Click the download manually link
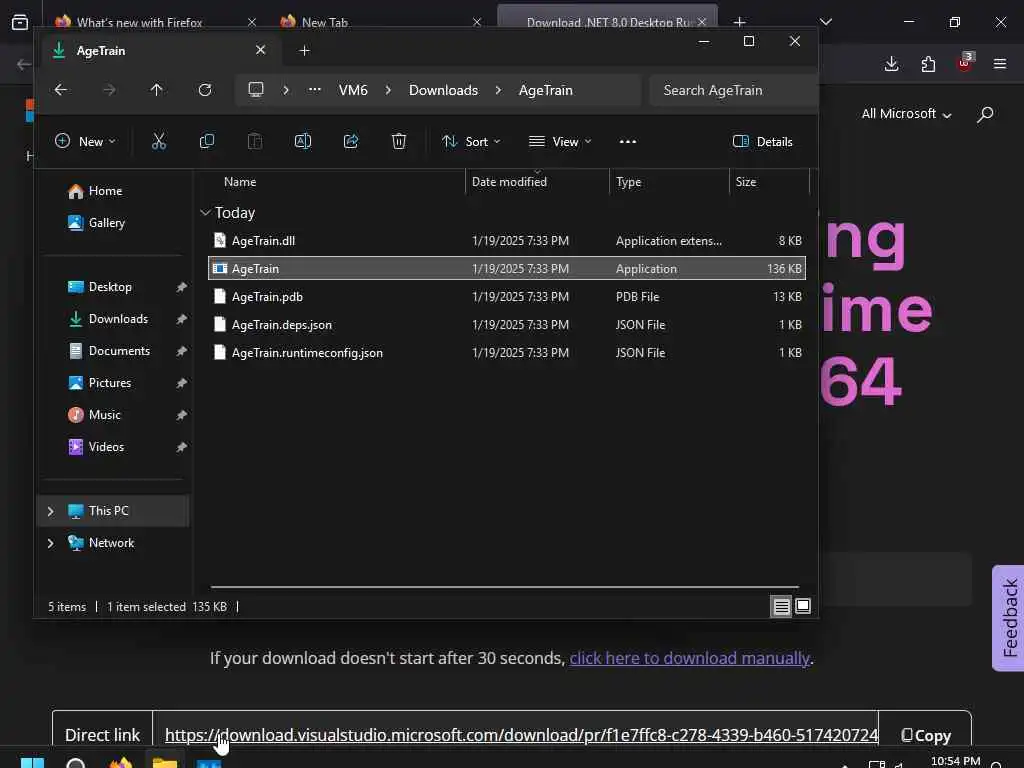 (x=690, y=658)
